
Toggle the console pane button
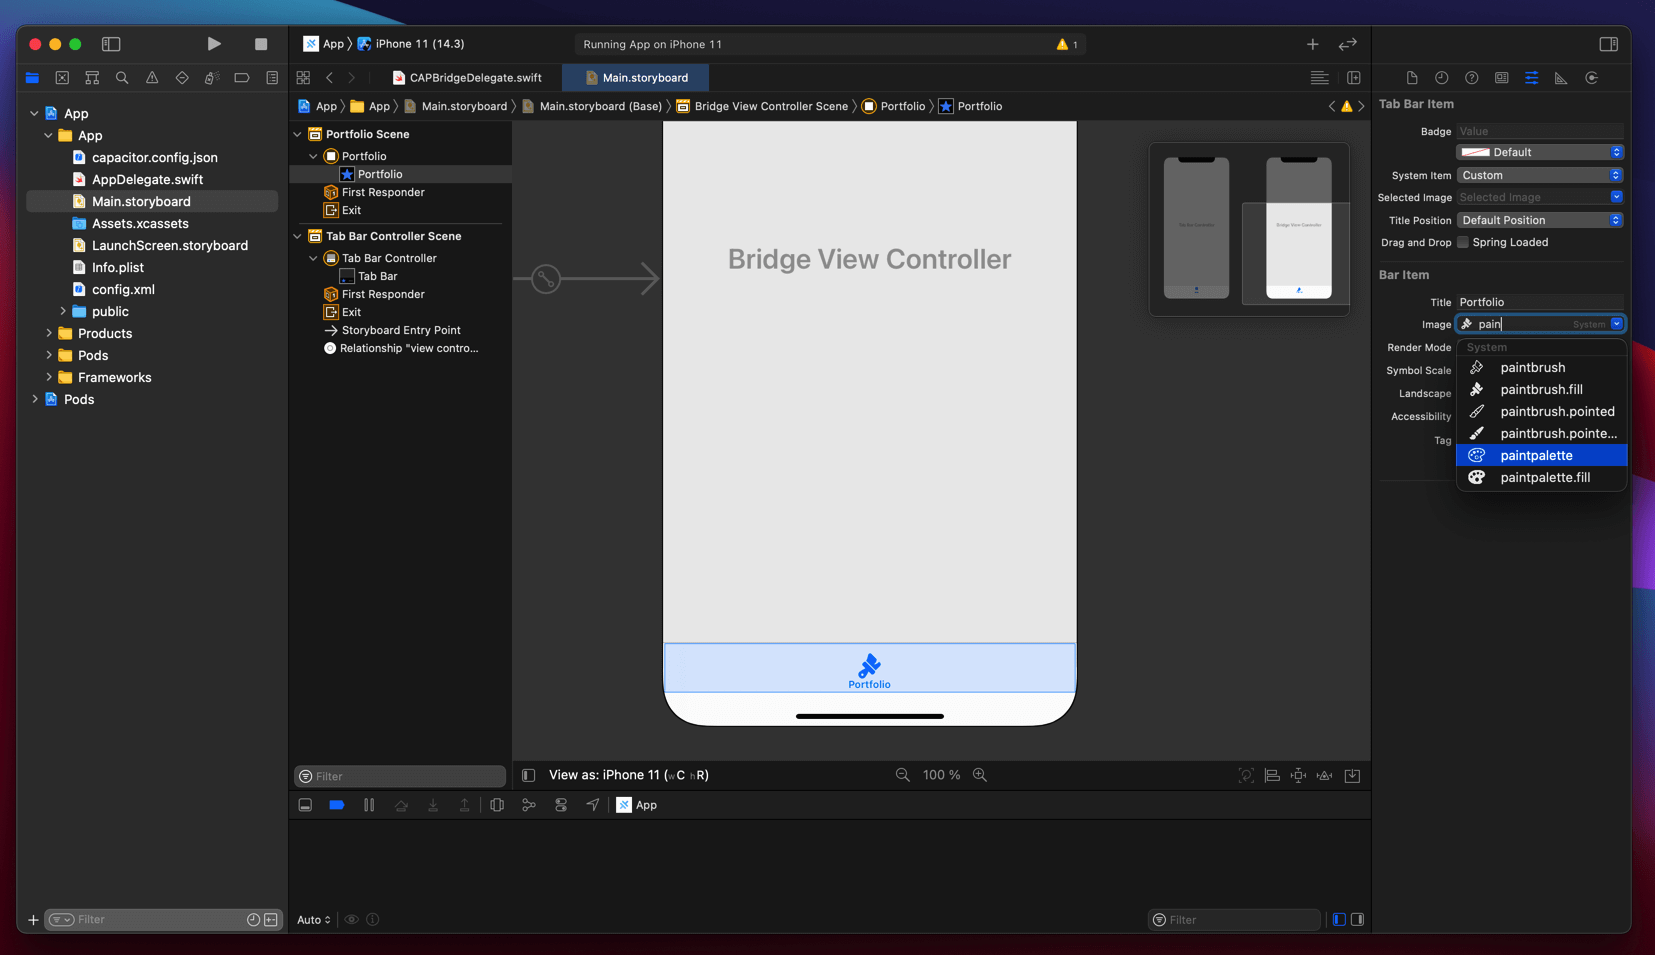point(1357,919)
